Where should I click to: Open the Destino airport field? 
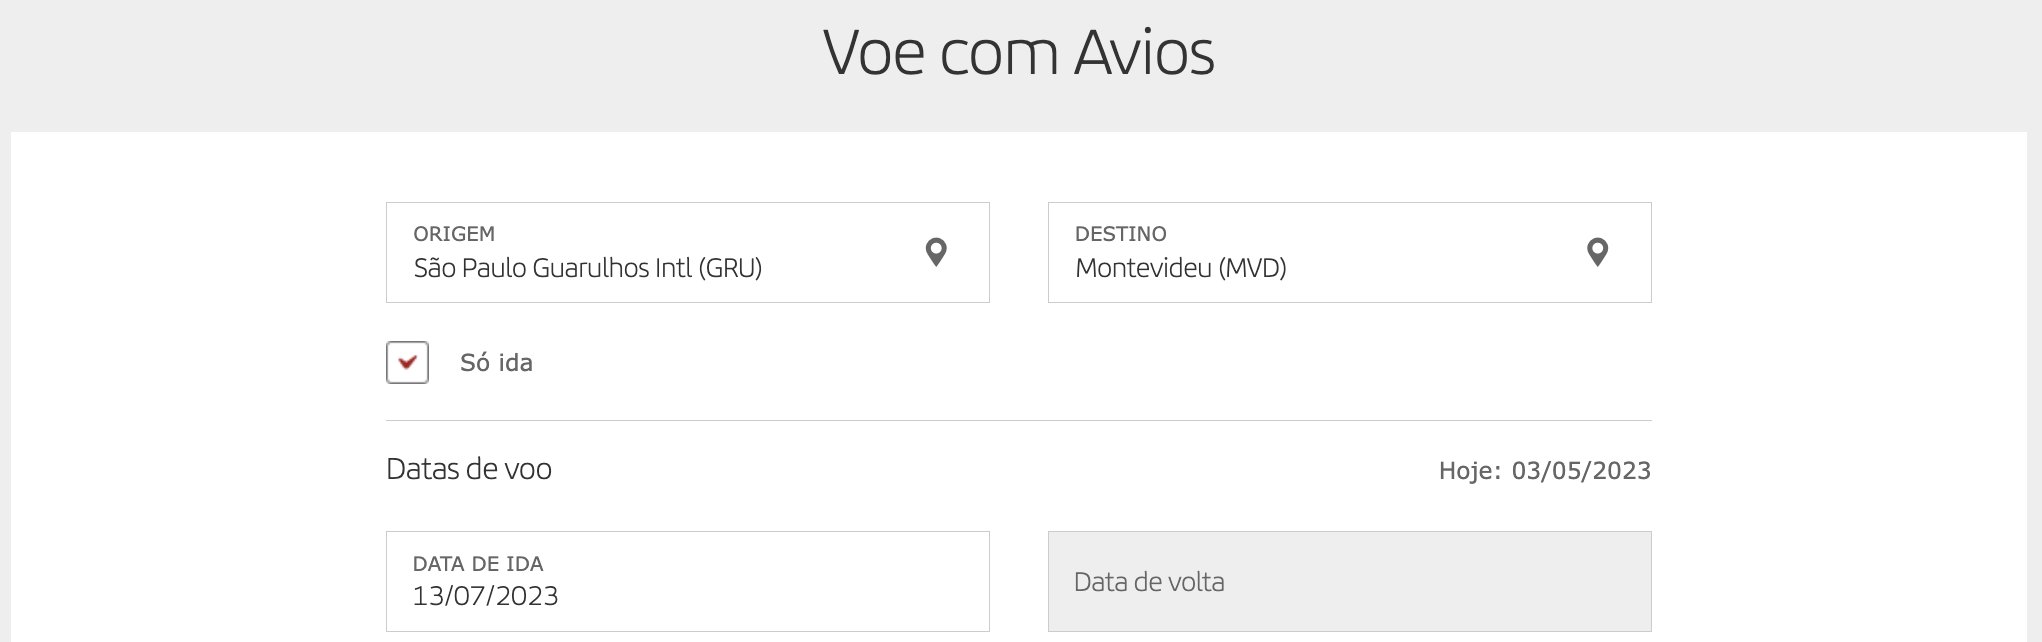pyautogui.click(x=1350, y=253)
